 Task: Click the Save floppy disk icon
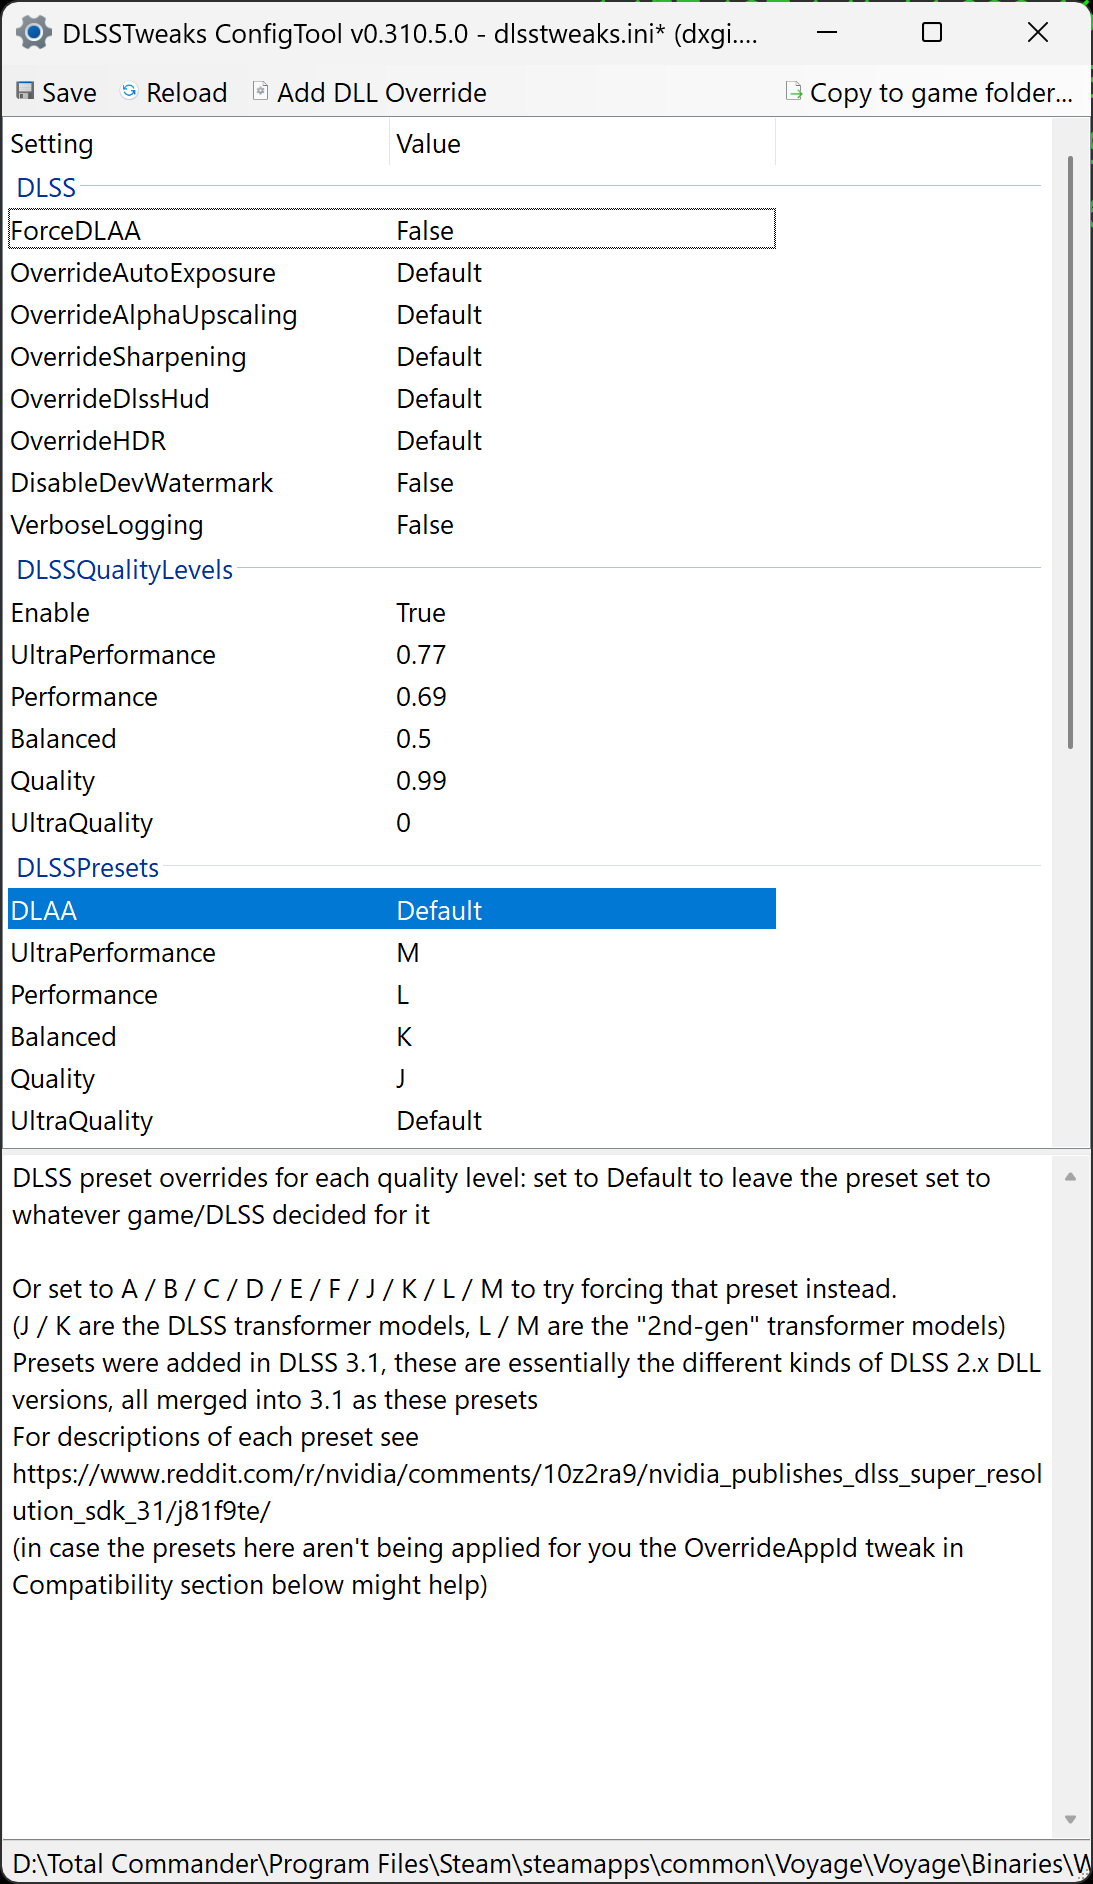coord(25,92)
